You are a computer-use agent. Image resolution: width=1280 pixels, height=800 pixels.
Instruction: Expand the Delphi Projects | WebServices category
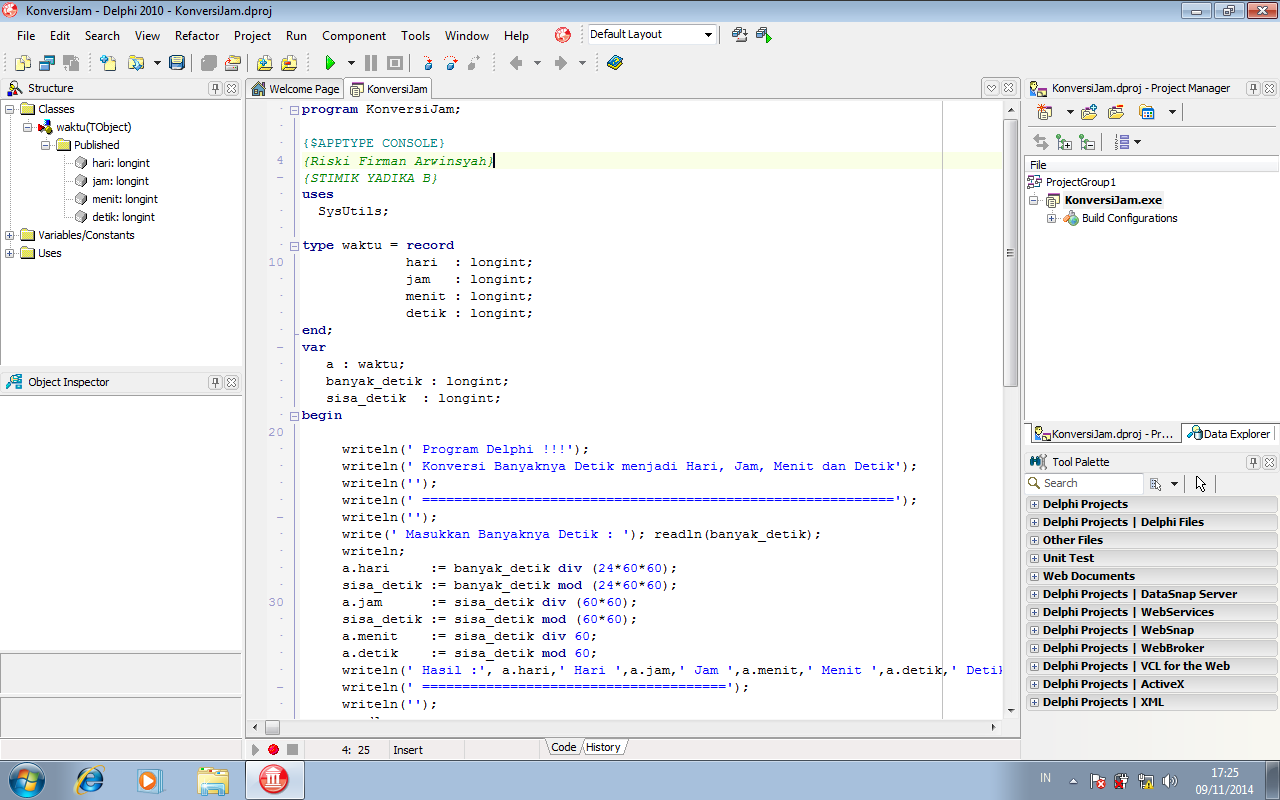coord(1034,612)
